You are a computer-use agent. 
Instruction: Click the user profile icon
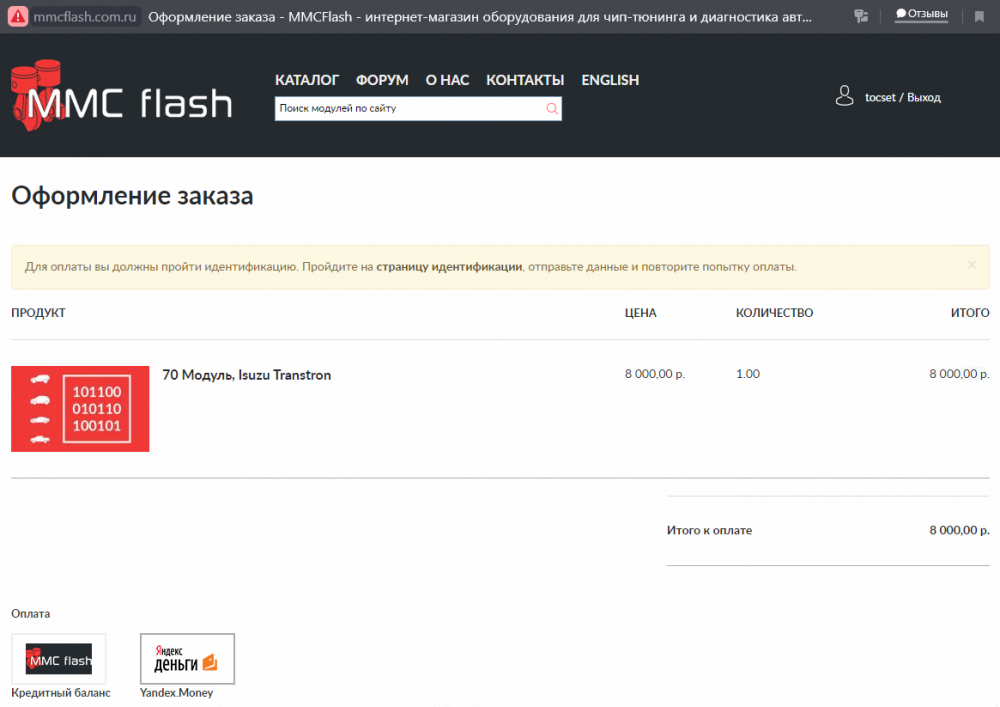[844, 96]
